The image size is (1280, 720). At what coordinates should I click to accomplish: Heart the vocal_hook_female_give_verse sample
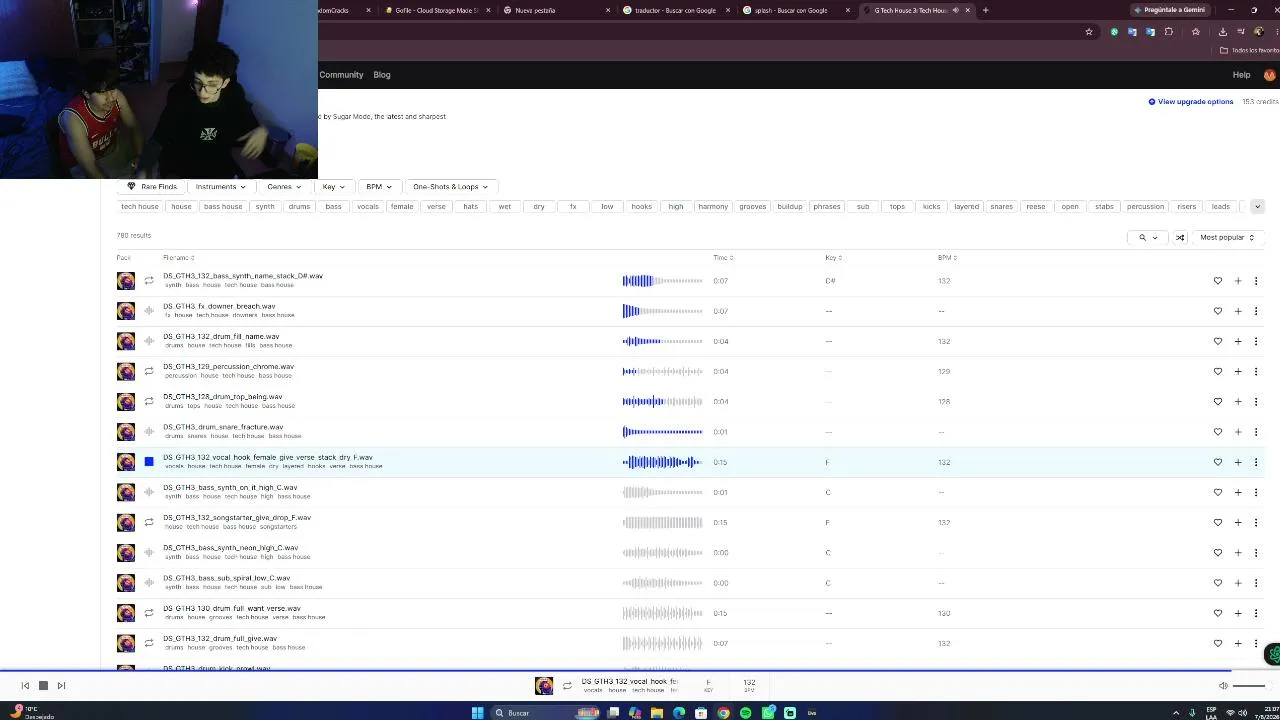click(x=1217, y=462)
